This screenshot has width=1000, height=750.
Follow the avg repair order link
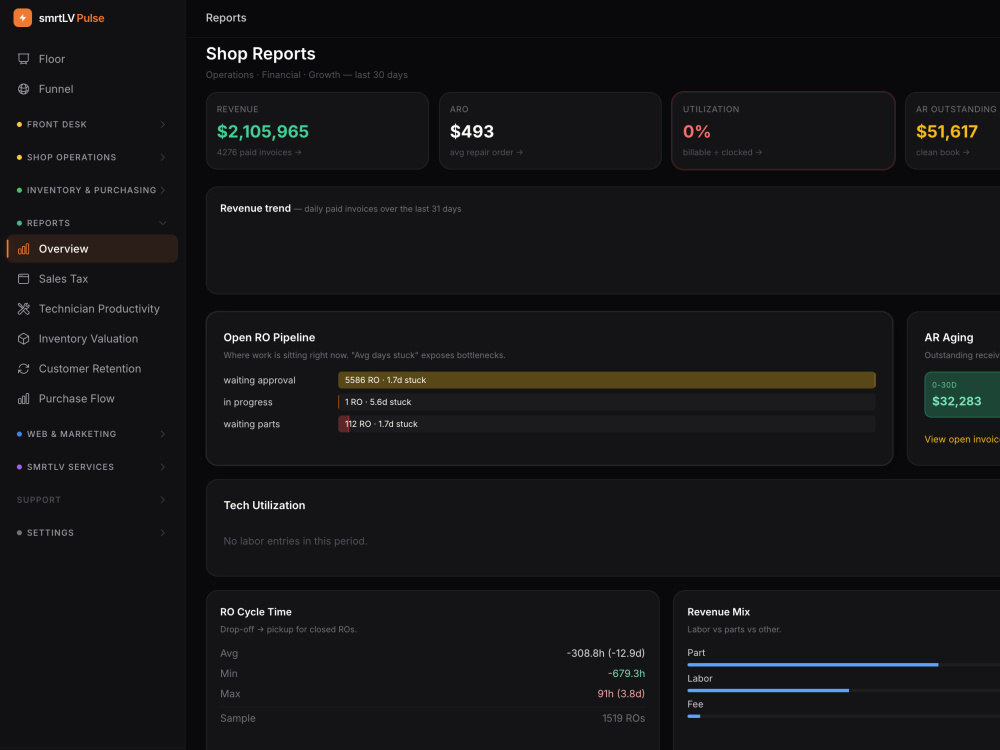pos(486,152)
